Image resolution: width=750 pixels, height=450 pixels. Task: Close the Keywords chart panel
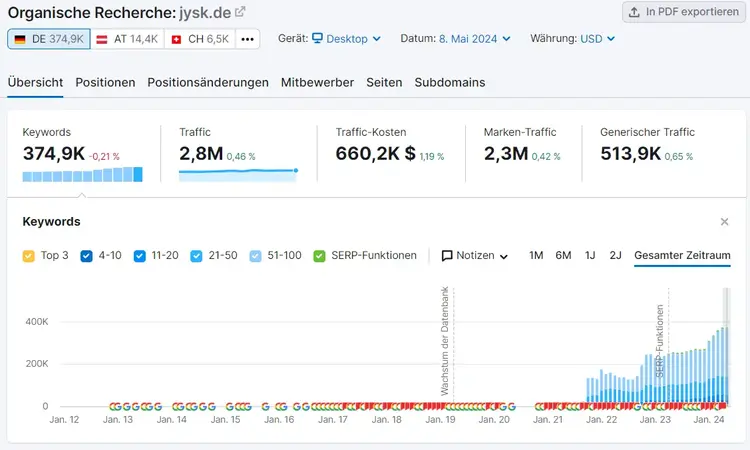click(724, 221)
